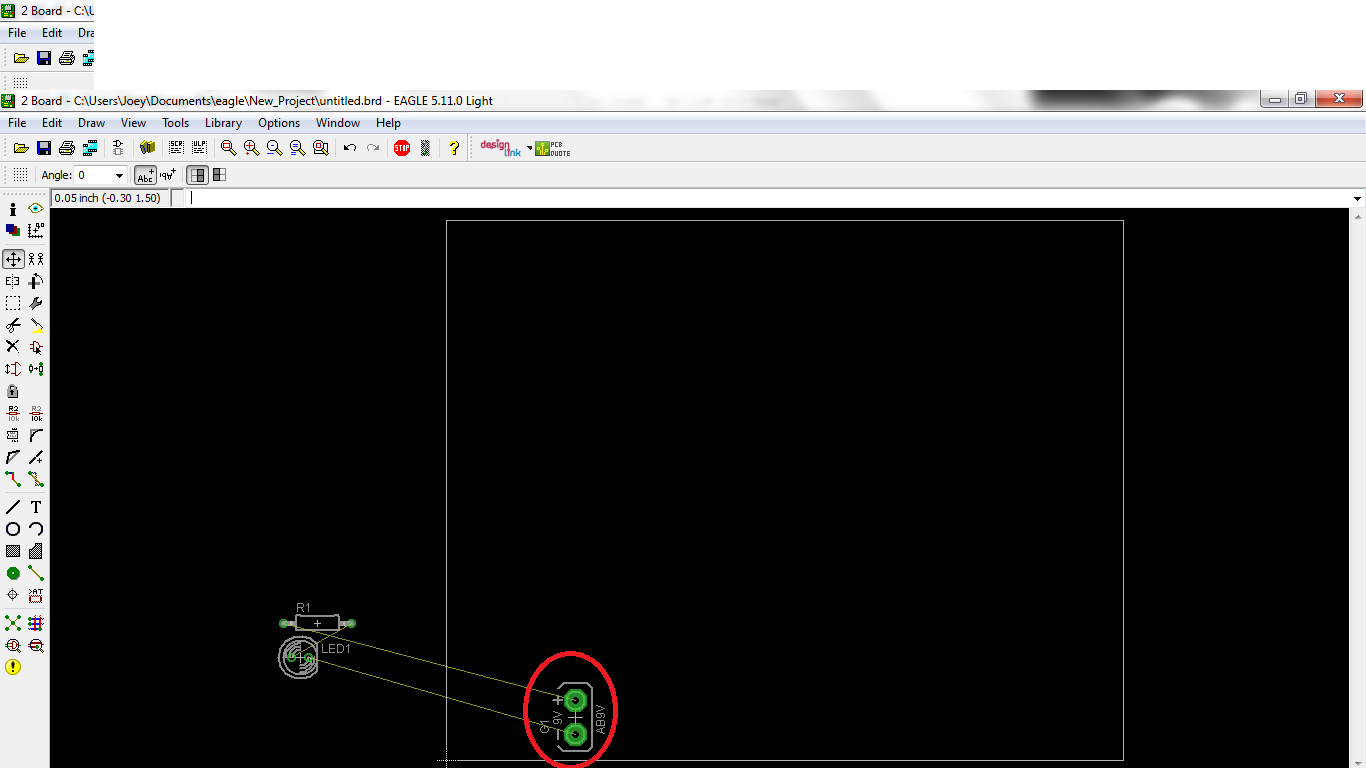Image resolution: width=1366 pixels, height=768 pixels.
Task: Select the Optimize tool
Action: point(36,457)
